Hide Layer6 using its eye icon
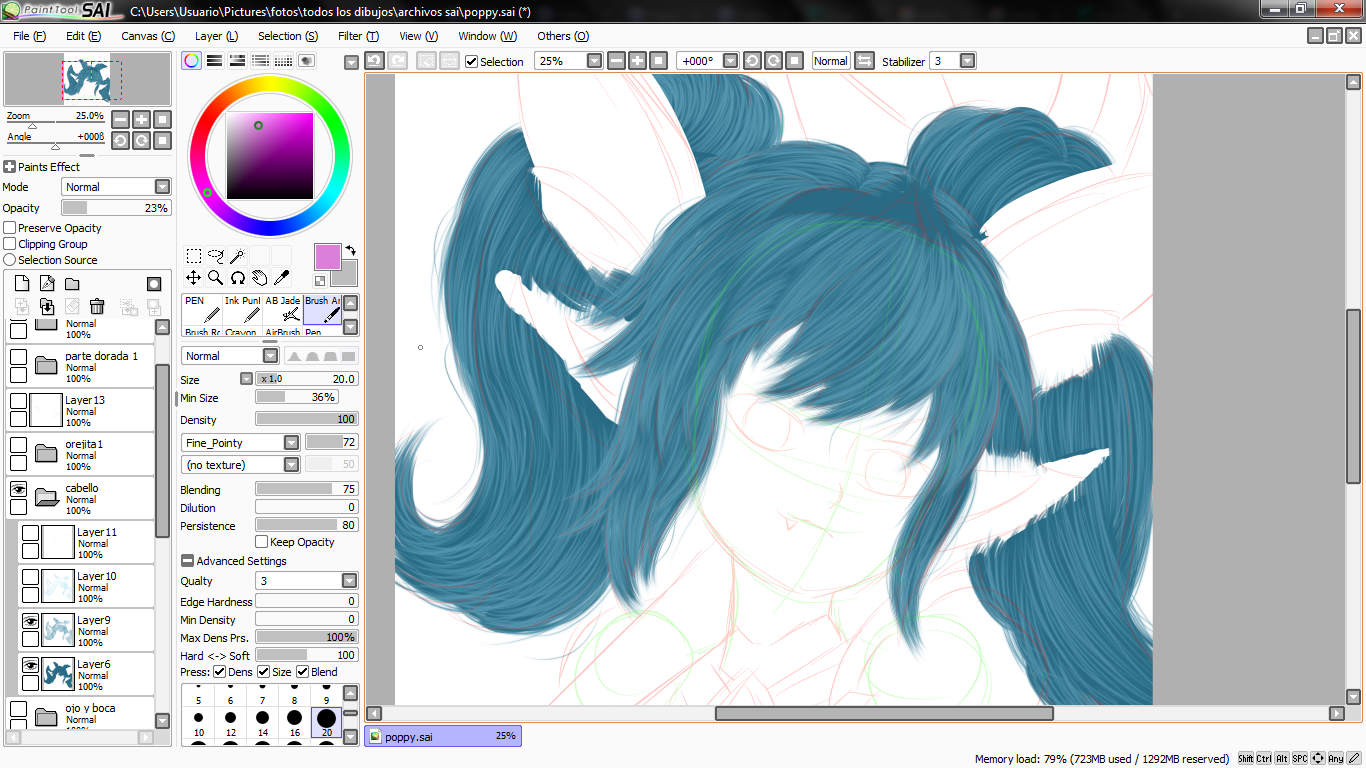1366x768 pixels. (30, 665)
